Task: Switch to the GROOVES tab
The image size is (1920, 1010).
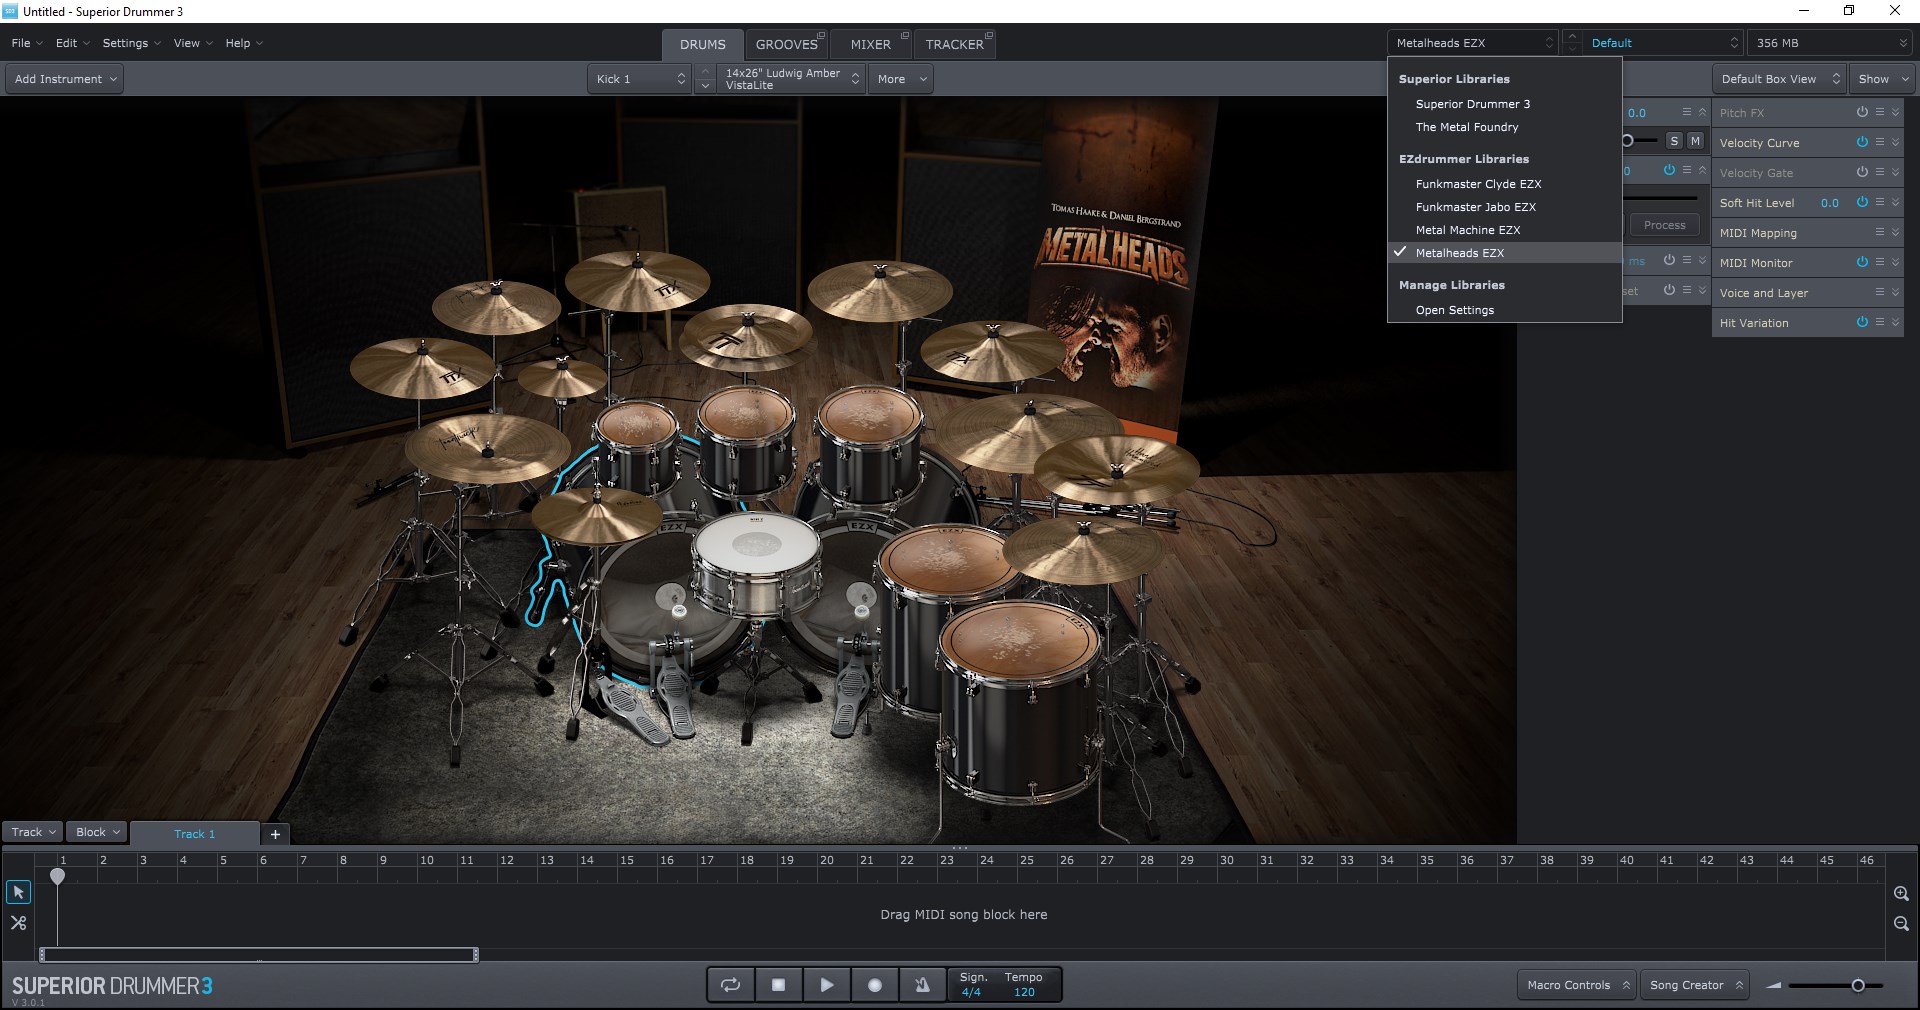Action: 786,44
